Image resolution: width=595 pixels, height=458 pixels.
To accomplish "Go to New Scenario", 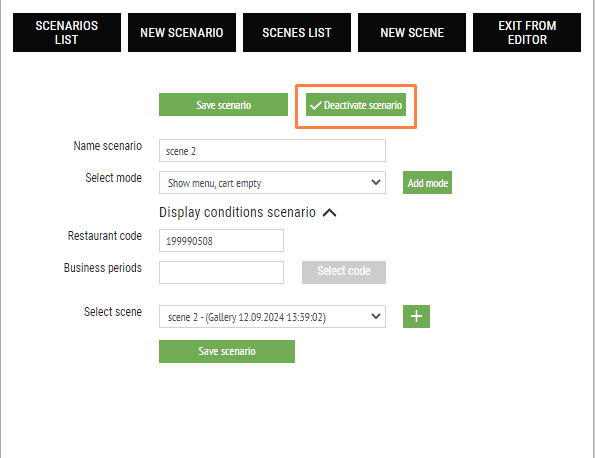I will pos(182,33).
